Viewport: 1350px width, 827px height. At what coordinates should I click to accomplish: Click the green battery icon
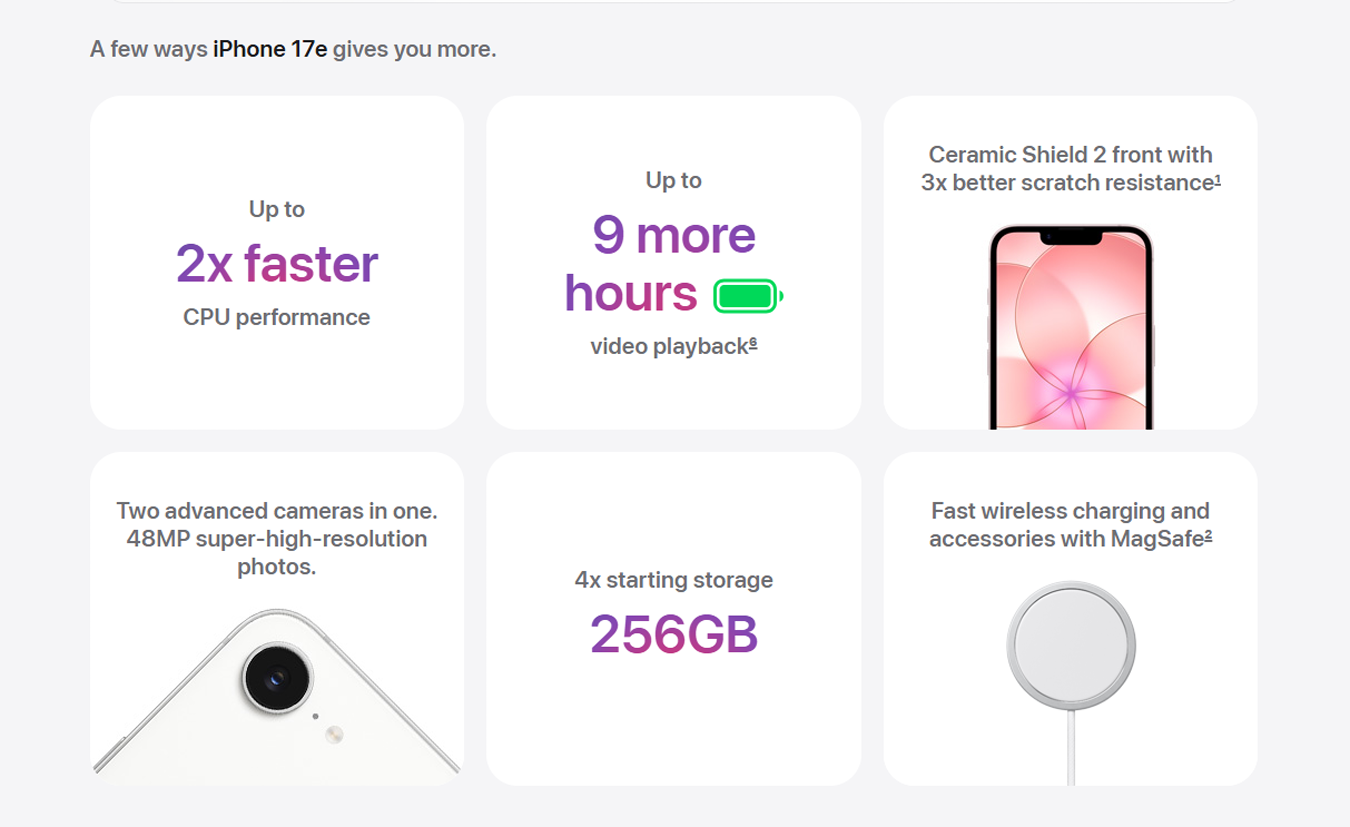748,296
